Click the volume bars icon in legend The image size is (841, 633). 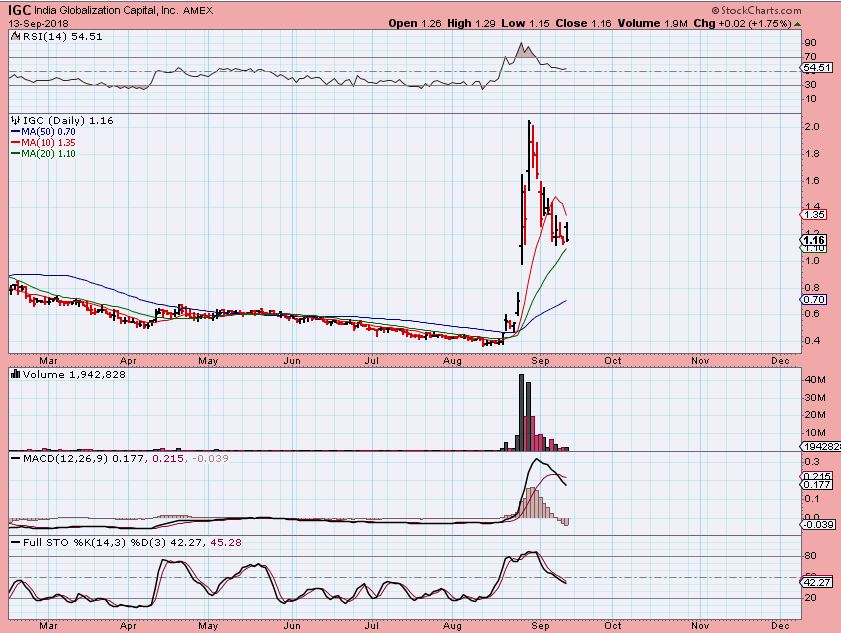pyautogui.click(x=16, y=374)
